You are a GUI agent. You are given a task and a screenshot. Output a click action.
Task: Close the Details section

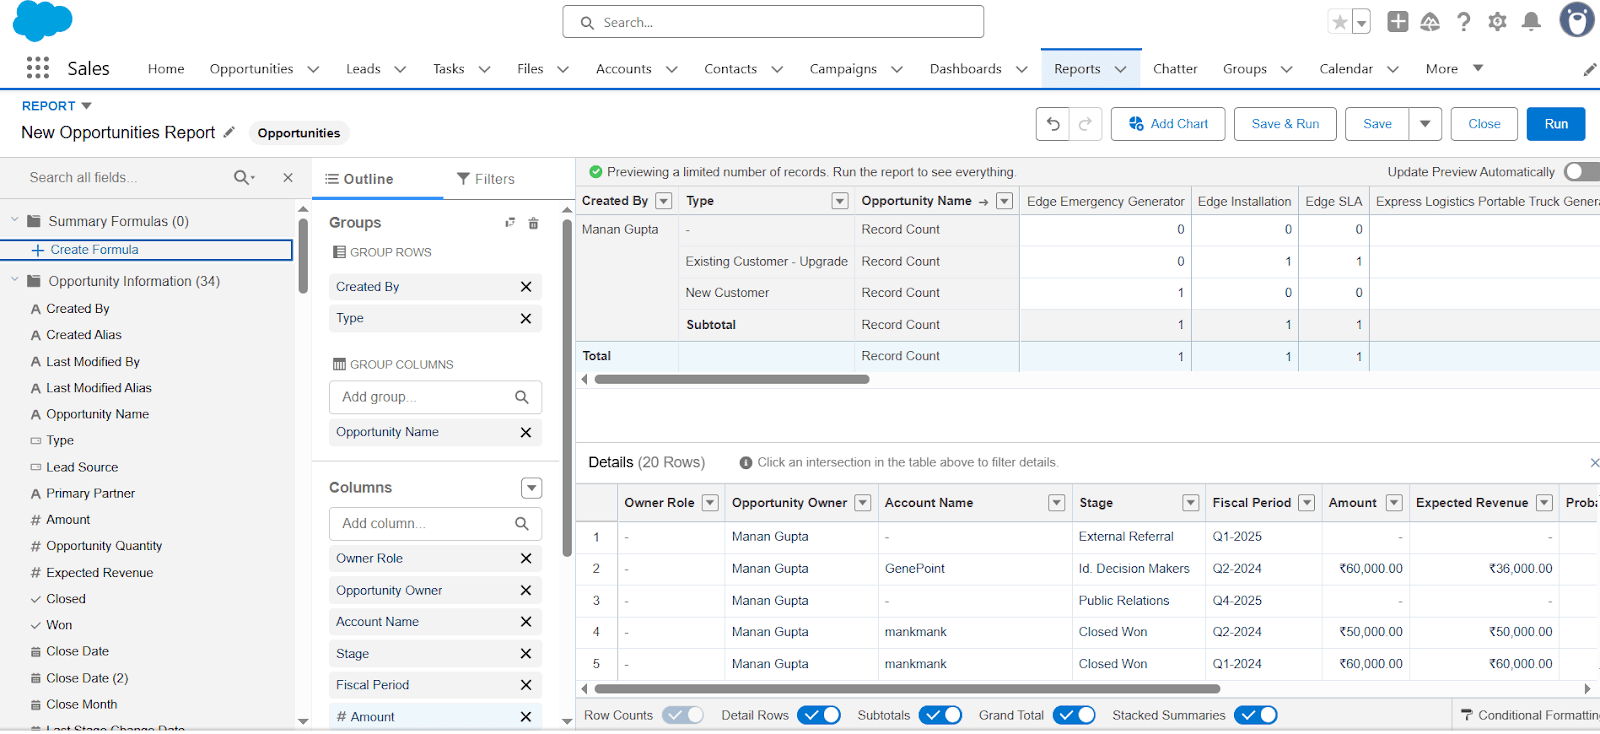tap(1594, 462)
